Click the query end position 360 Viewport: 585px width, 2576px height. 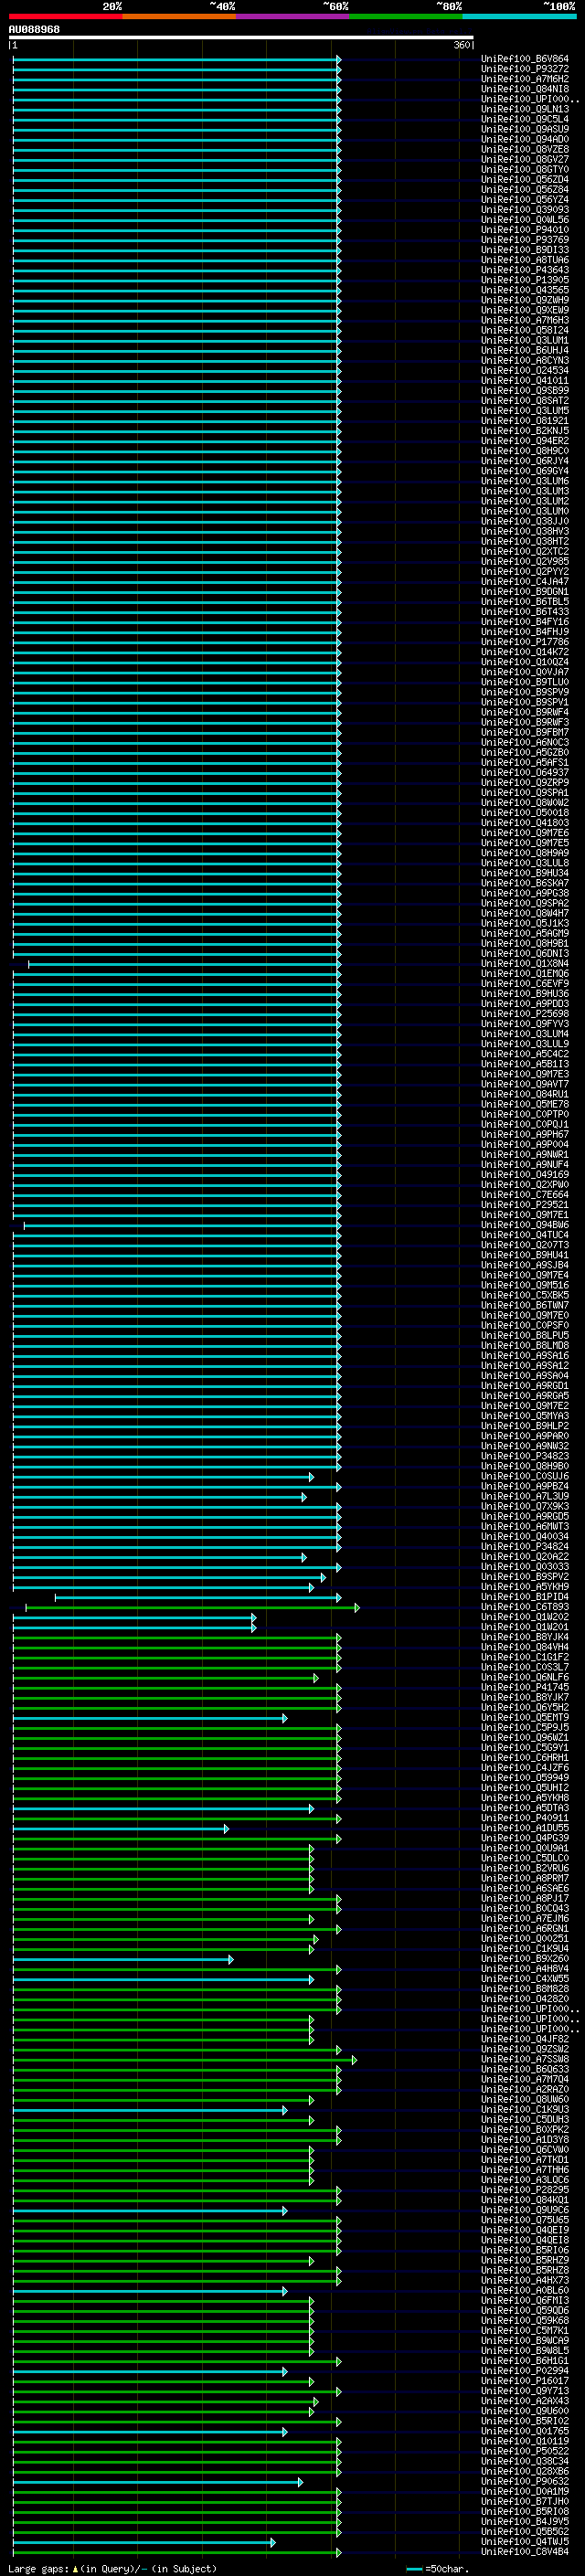coord(462,45)
